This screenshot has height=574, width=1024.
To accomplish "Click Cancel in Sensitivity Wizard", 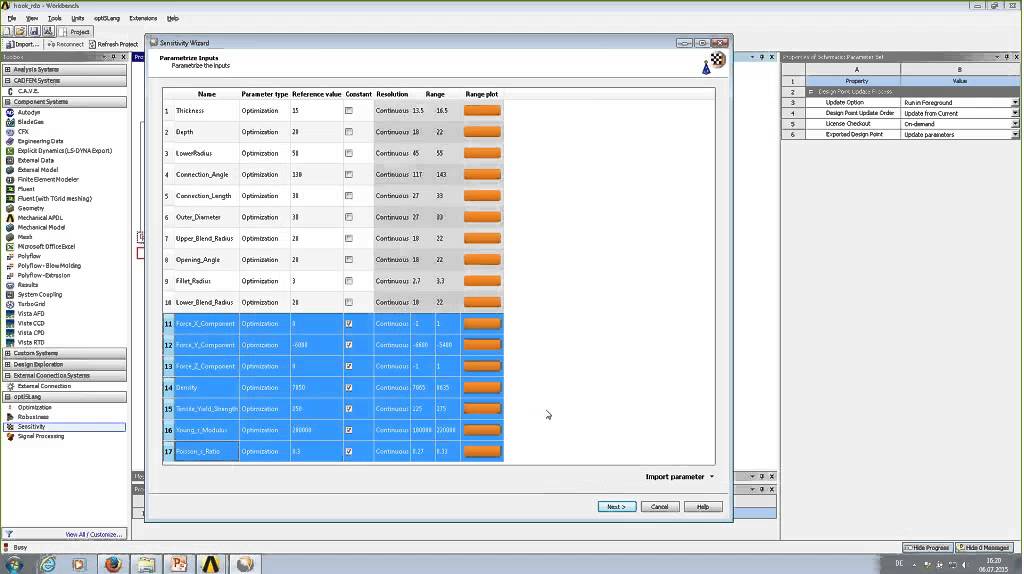I will pos(660,507).
